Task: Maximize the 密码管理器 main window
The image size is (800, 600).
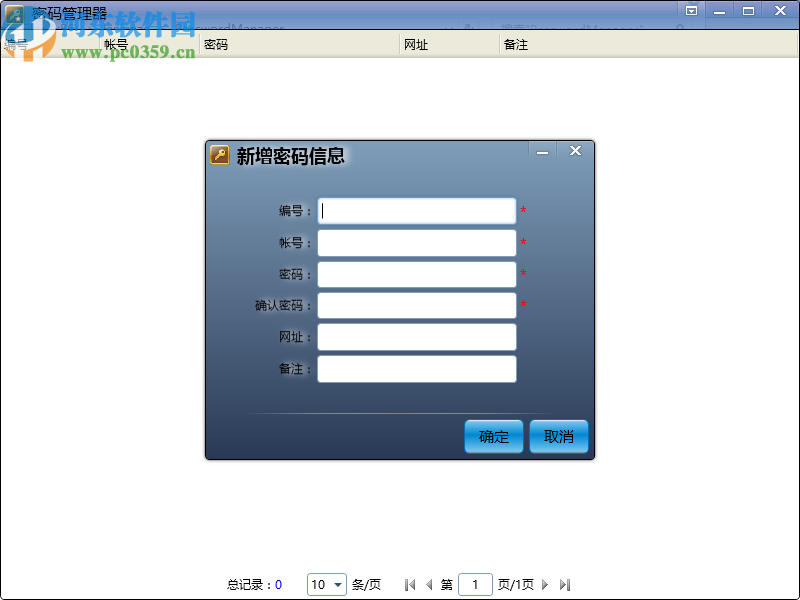Action: click(x=748, y=11)
